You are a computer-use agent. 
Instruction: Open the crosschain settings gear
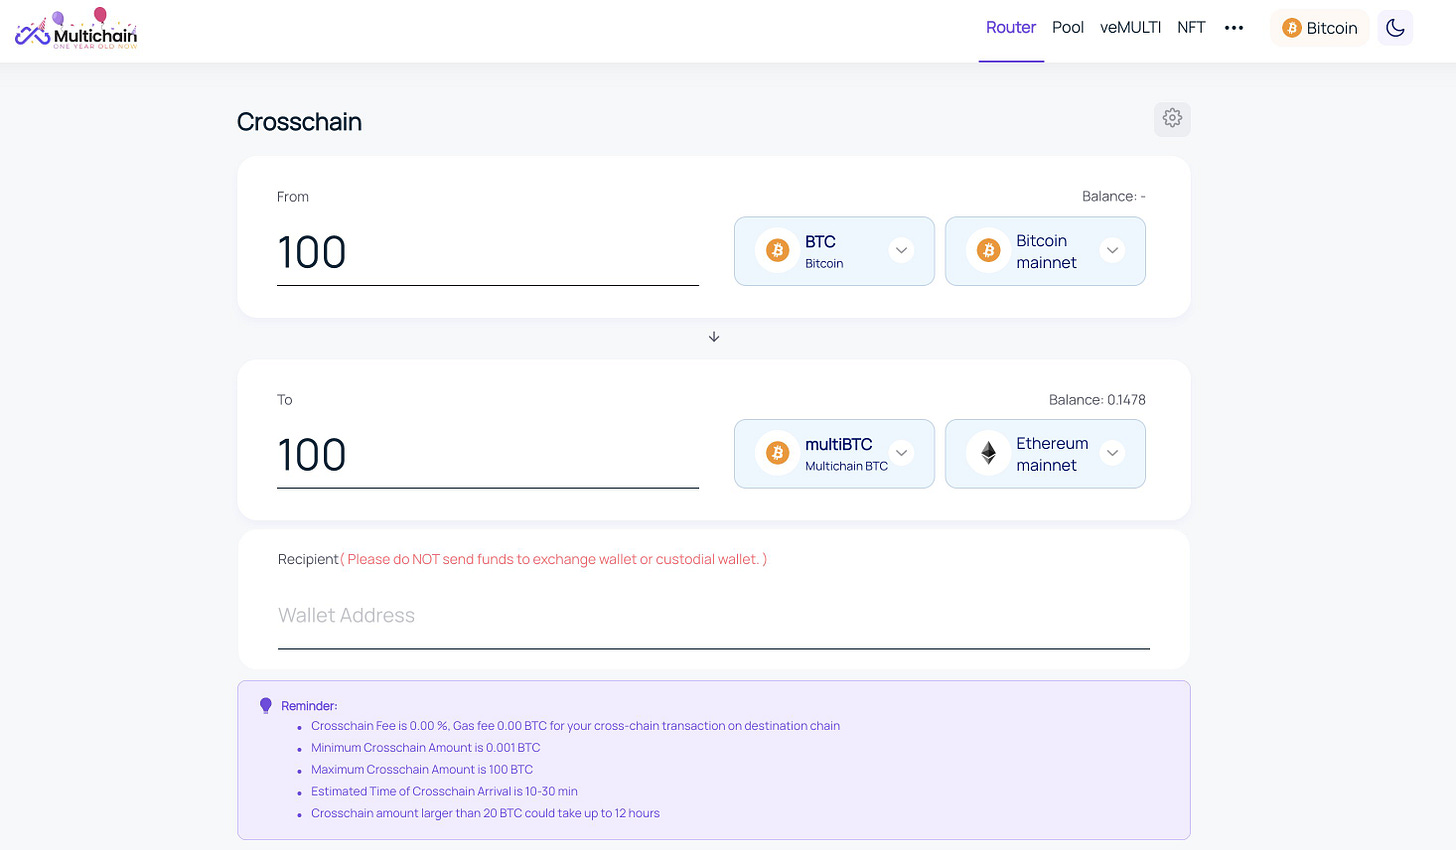pos(1172,118)
